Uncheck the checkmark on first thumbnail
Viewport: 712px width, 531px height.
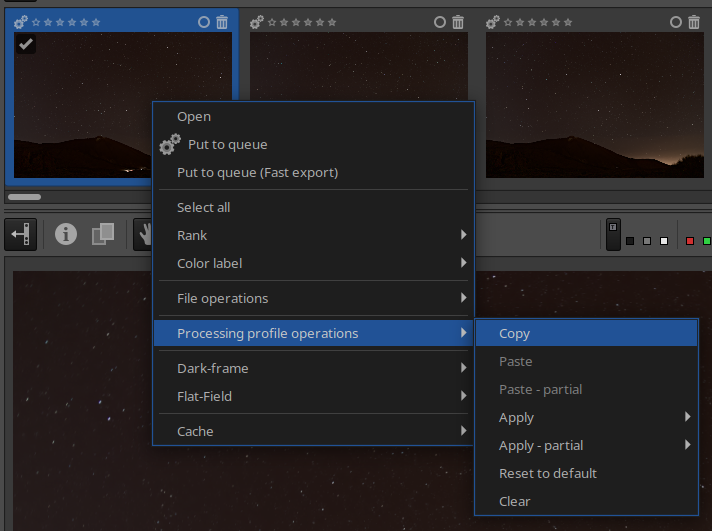tap(26, 44)
